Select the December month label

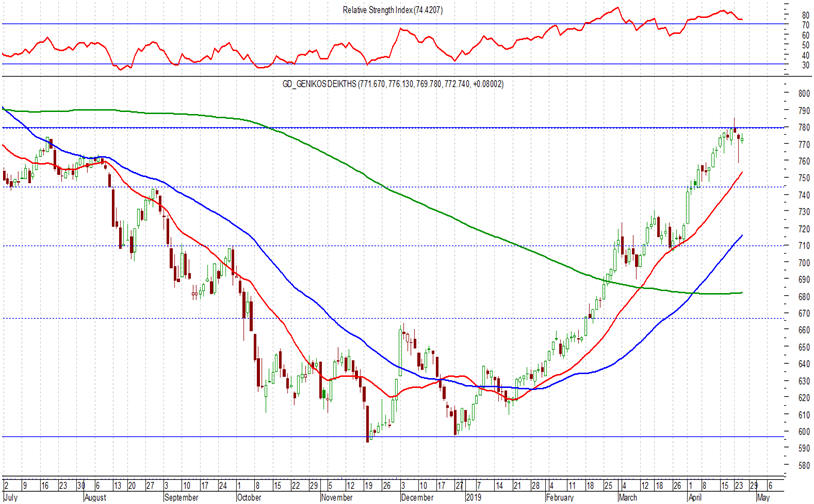pyautogui.click(x=417, y=497)
